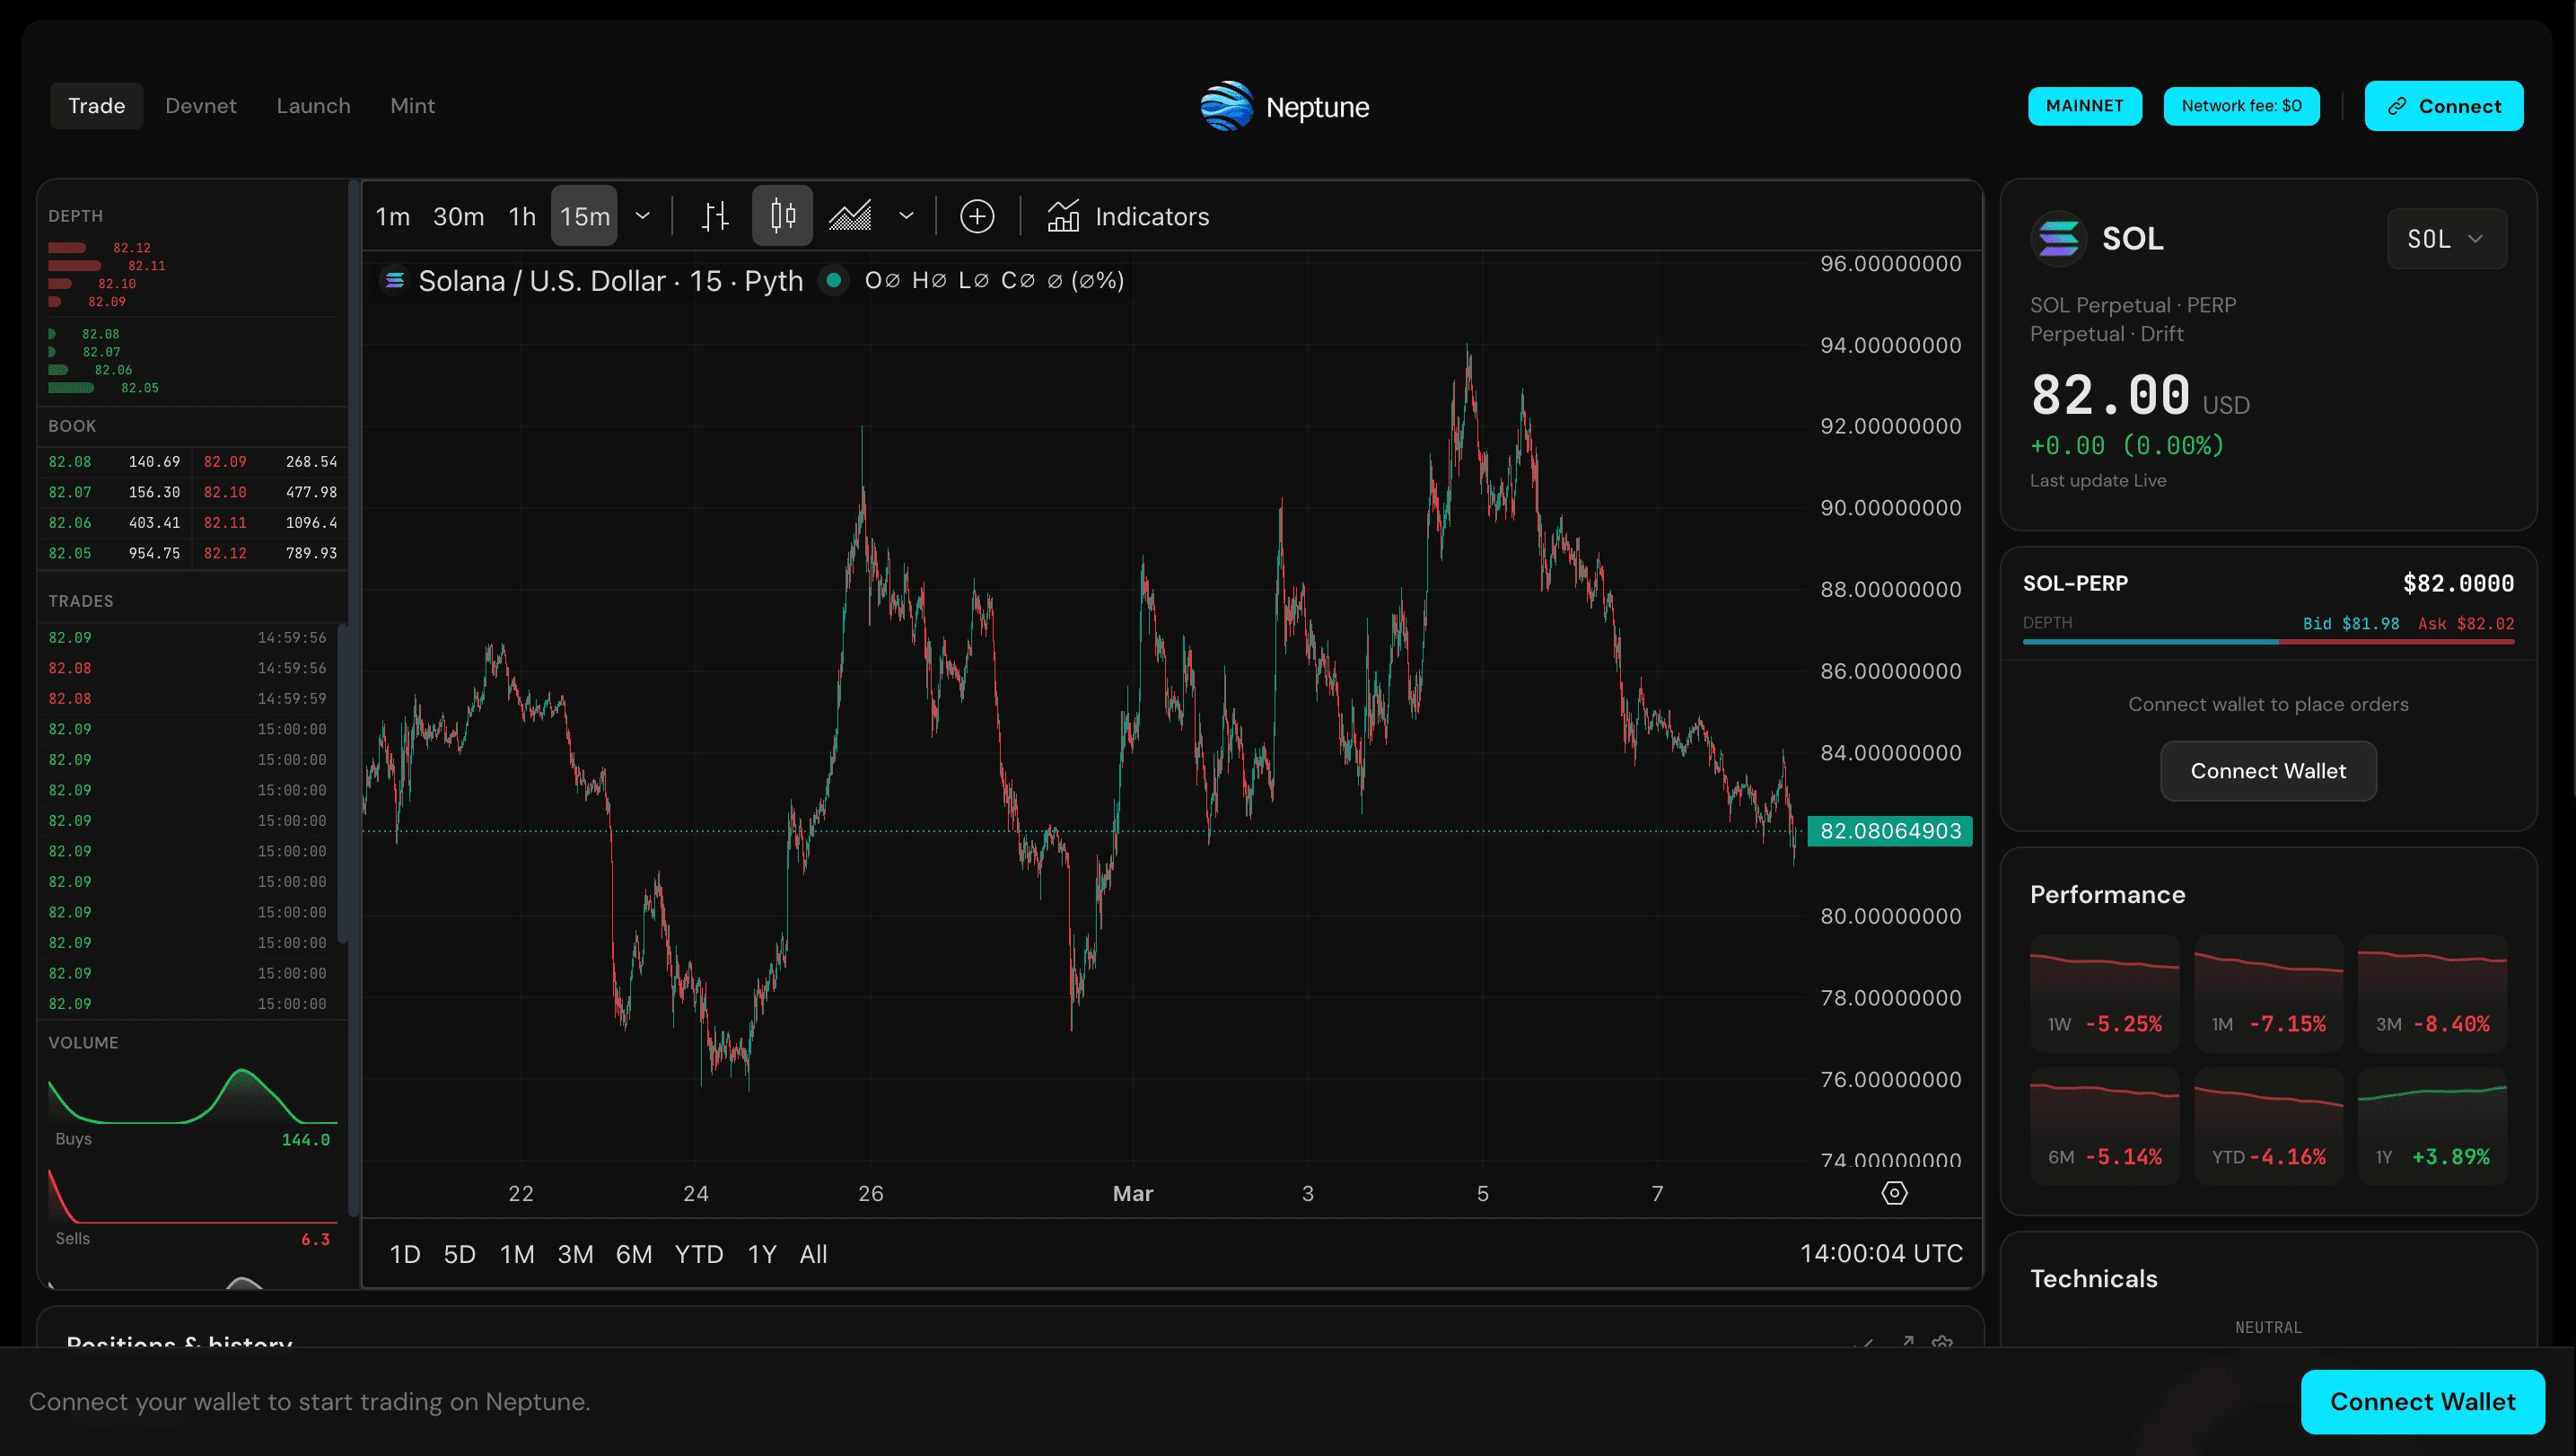The image size is (2576, 1456).
Task: Toggle the MAINNET network indicator
Action: point(2084,106)
